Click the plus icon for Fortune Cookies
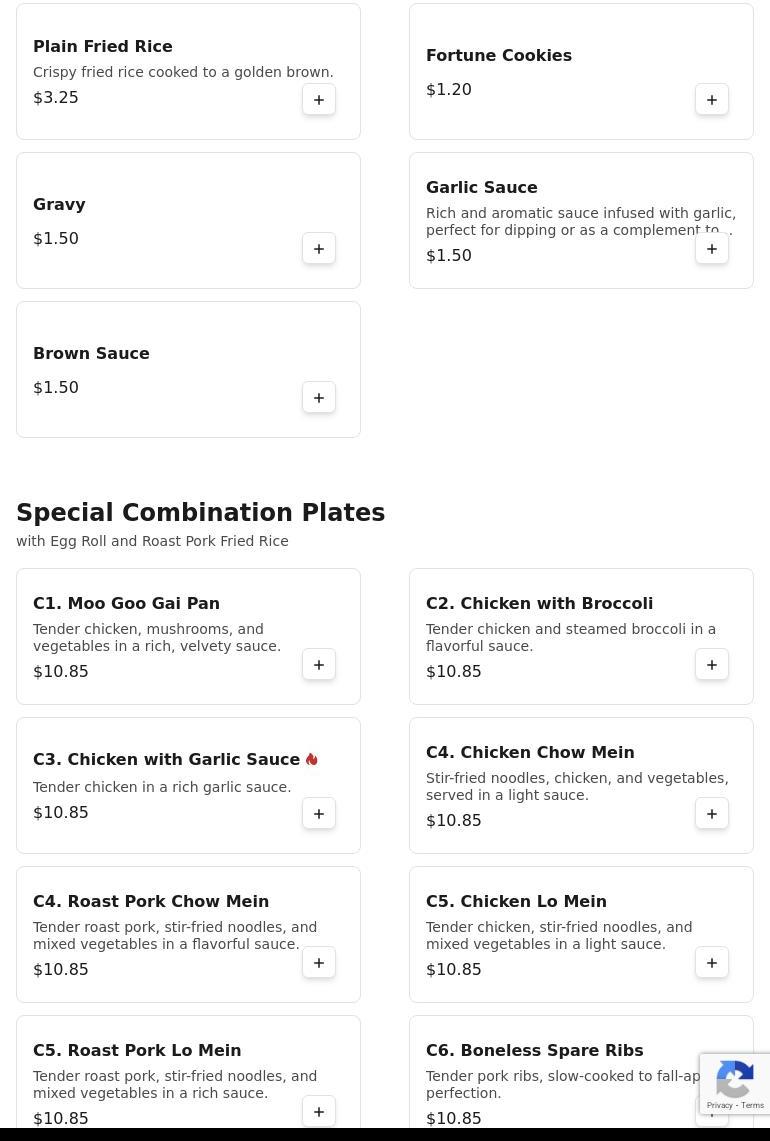The image size is (770, 1141). click(x=712, y=100)
